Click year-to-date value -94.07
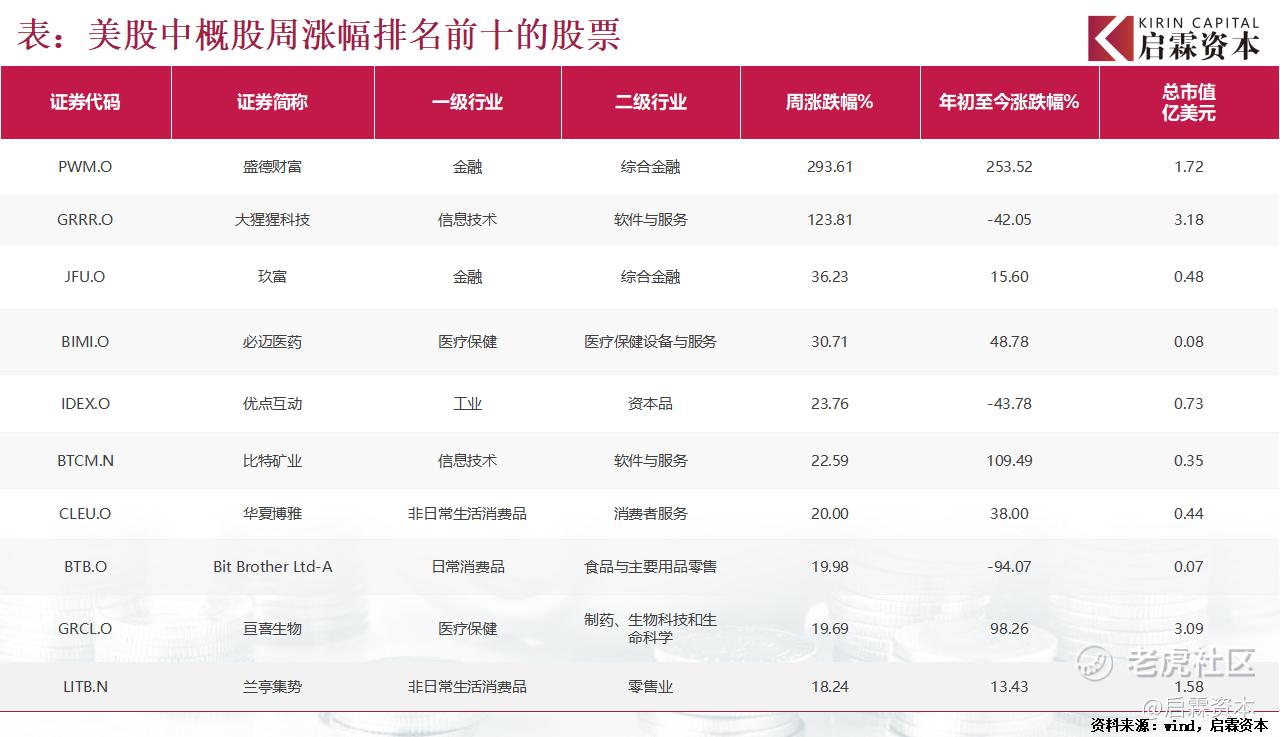 [1009, 566]
